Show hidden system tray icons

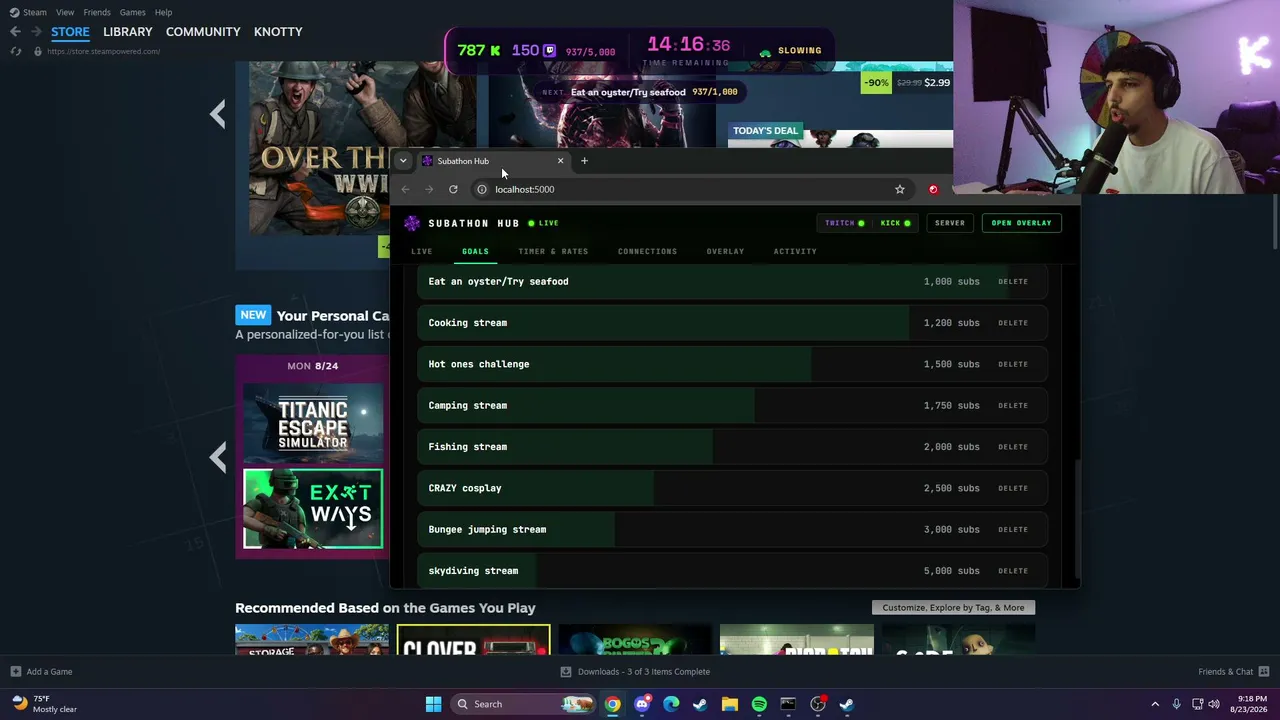pyautogui.click(x=1155, y=704)
